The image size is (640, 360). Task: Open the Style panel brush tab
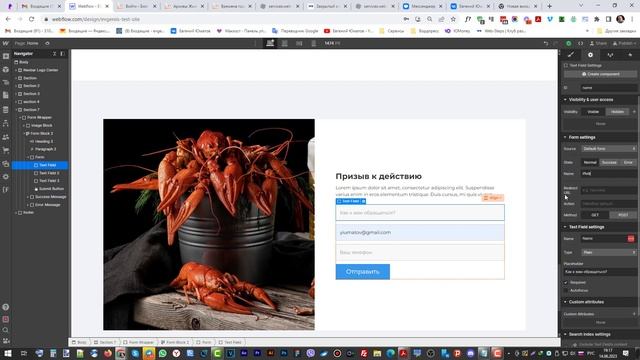click(x=571, y=55)
